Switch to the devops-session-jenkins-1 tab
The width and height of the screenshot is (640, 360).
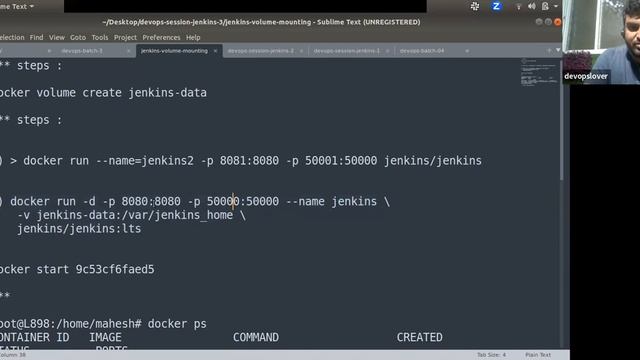[347, 51]
